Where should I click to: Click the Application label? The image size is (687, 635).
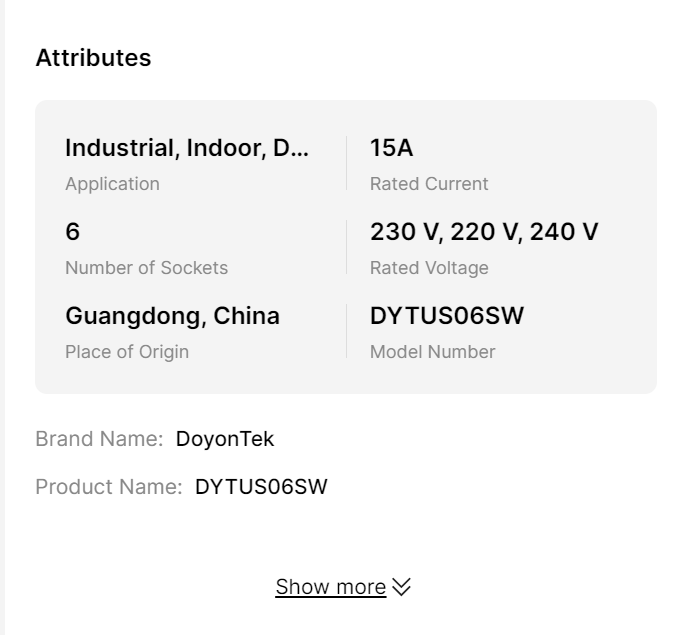(112, 184)
